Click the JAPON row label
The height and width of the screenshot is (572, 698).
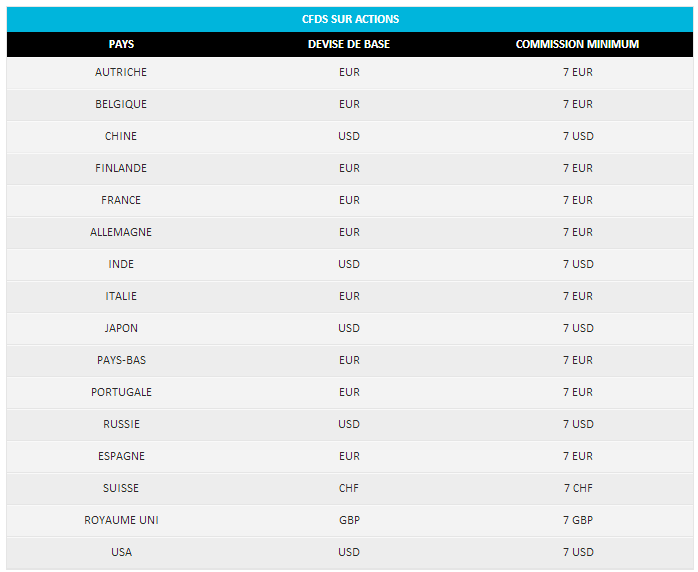121,328
